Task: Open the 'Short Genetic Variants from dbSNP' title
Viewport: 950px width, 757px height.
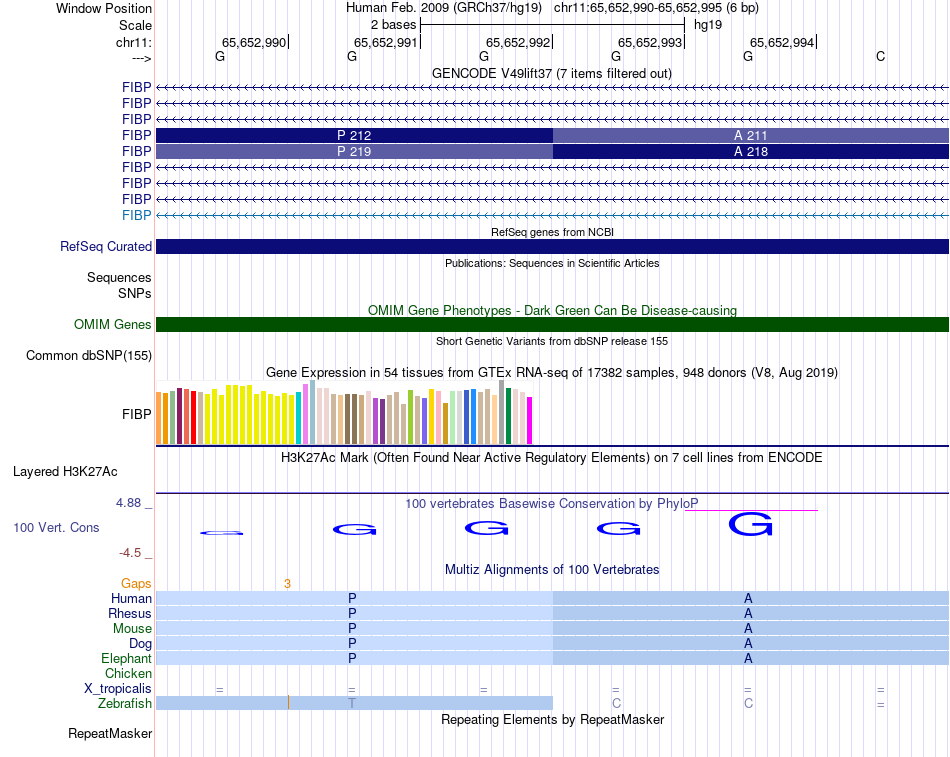Action: click(552, 341)
